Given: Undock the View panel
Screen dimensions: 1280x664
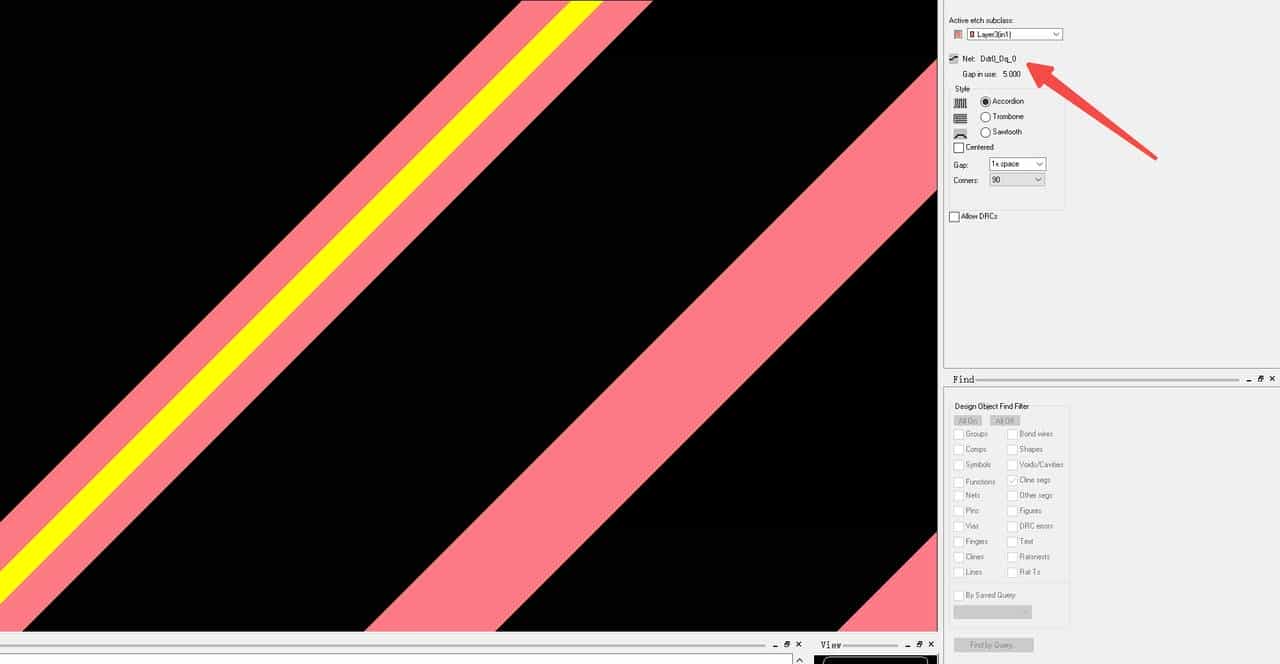Looking at the screenshot, I should tap(918, 644).
